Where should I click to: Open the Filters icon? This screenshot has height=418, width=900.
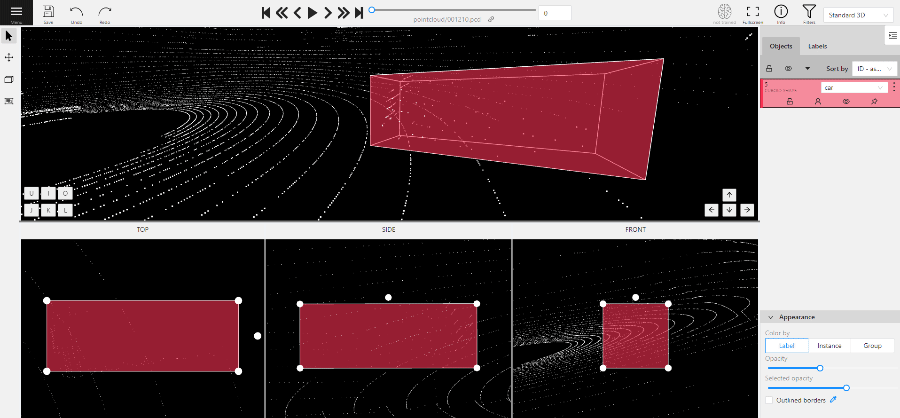pos(809,12)
